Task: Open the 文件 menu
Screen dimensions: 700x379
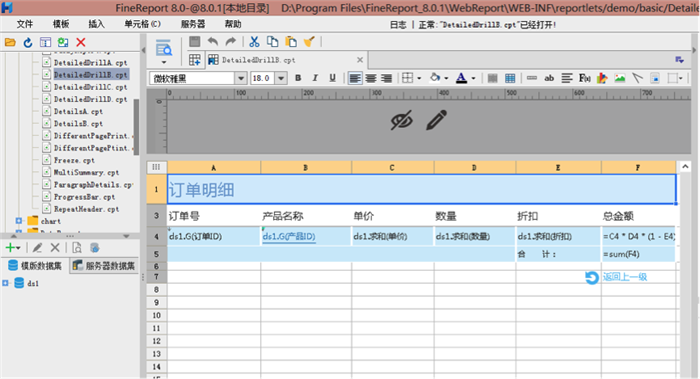Action: [25, 24]
